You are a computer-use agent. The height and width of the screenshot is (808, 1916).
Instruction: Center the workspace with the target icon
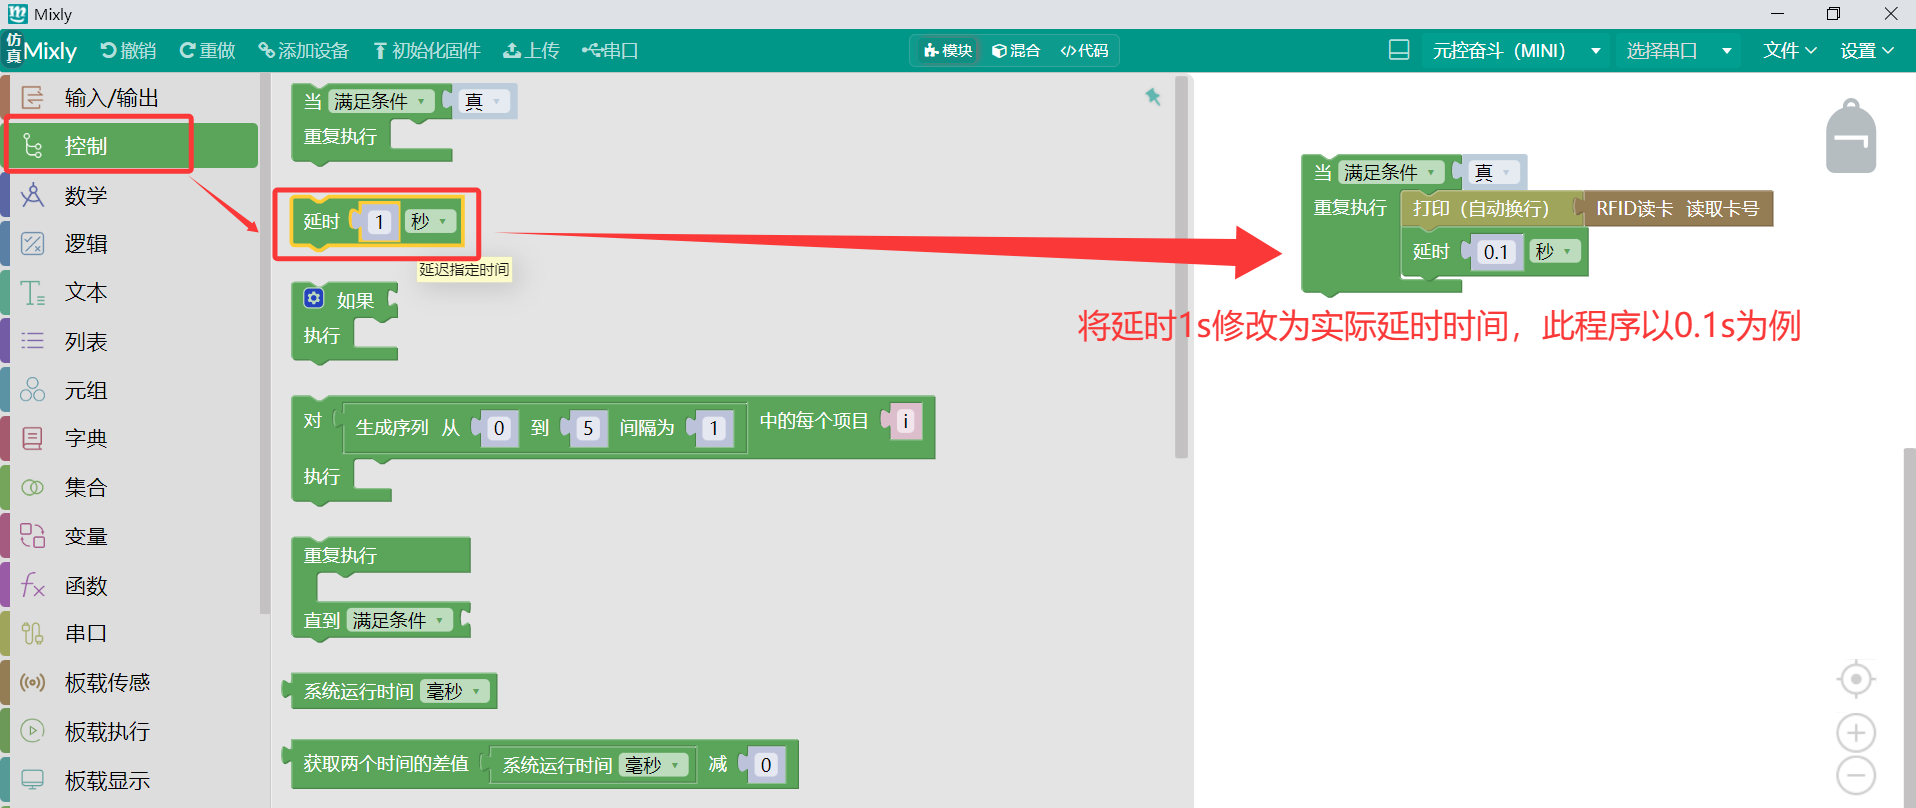pyautogui.click(x=1856, y=680)
